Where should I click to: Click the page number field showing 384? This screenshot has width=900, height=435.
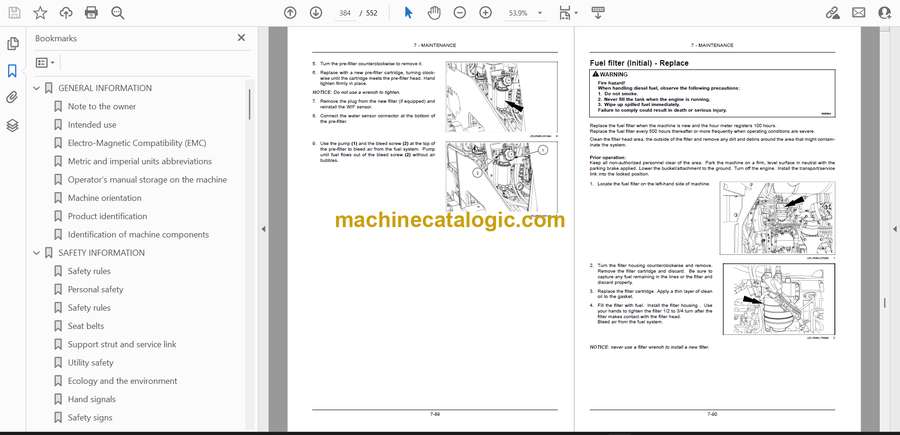[x=345, y=13]
